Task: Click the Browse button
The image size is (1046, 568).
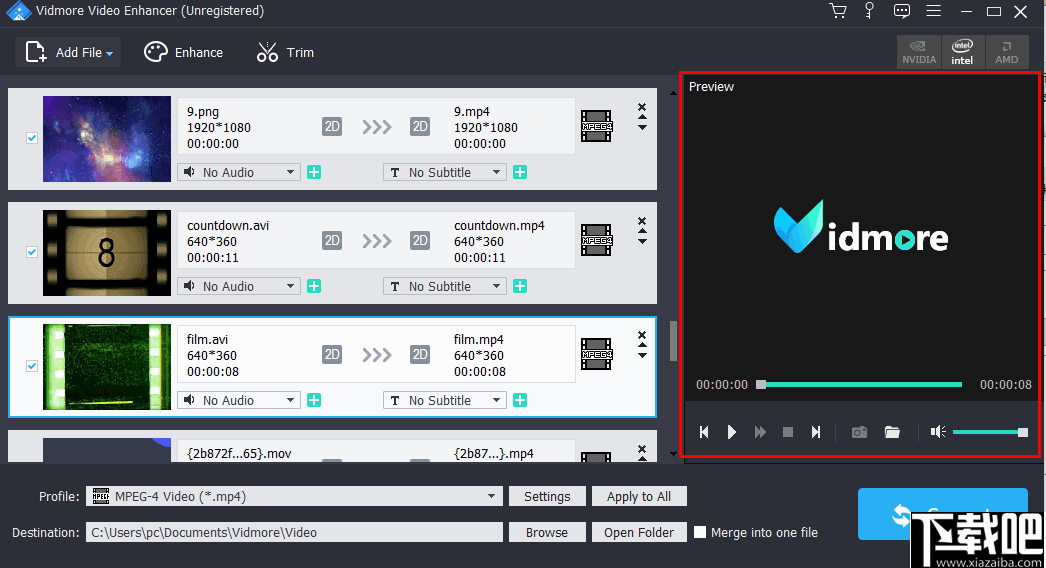Action: [547, 533]
